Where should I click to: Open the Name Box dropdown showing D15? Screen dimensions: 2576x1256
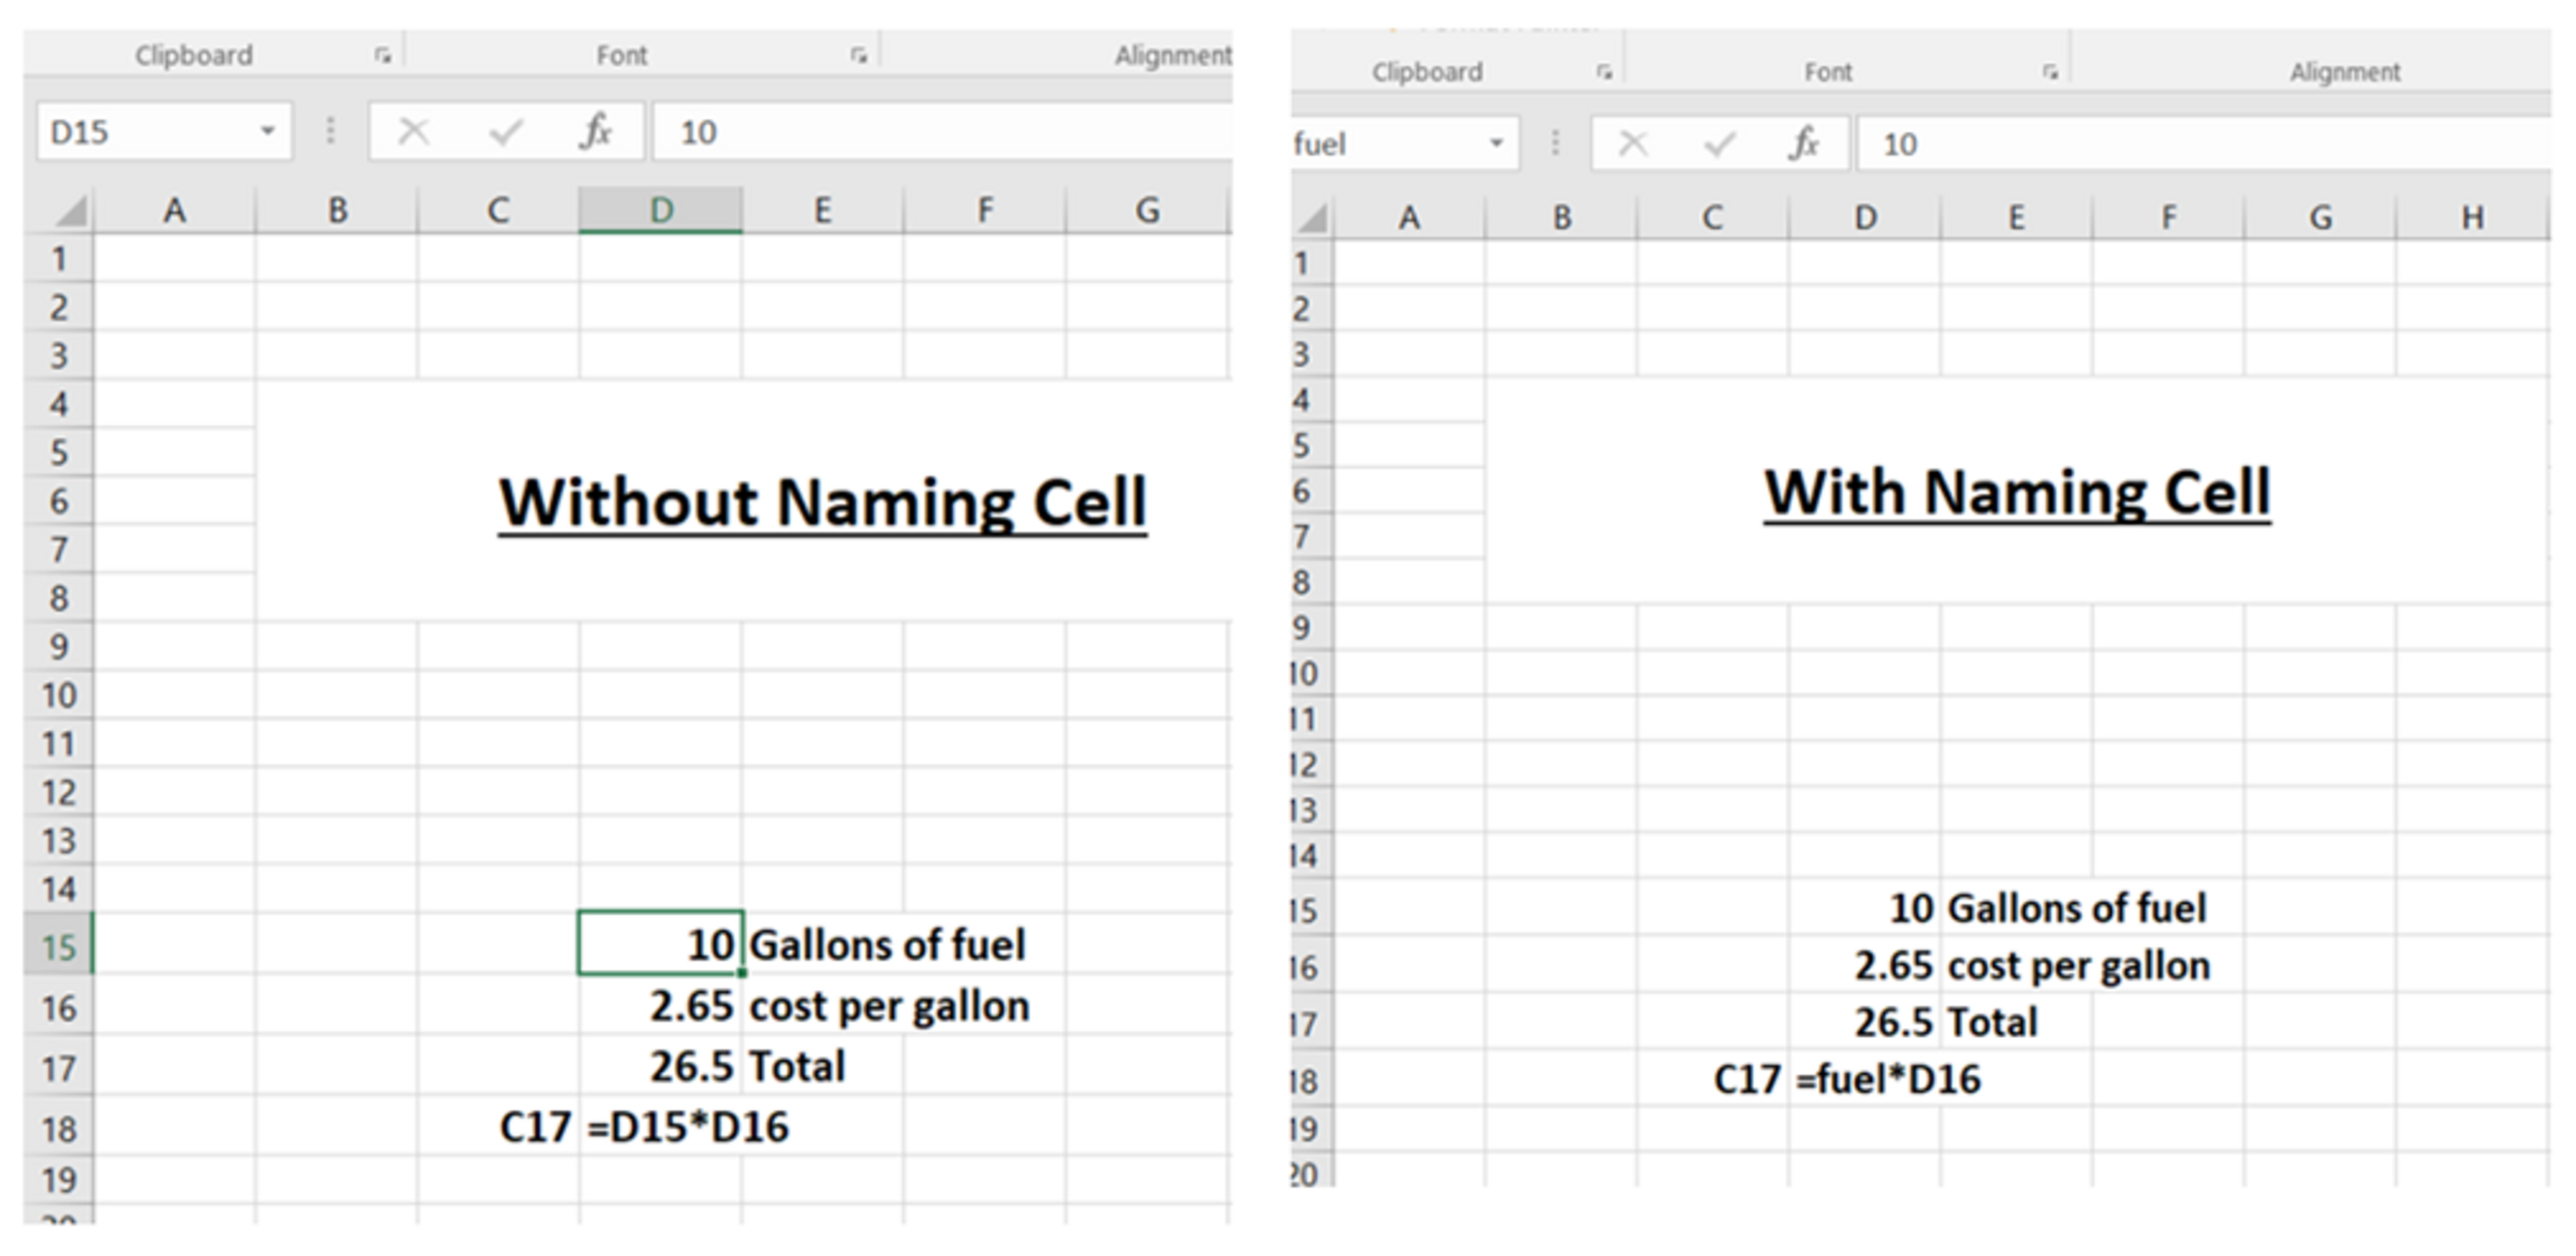pyautogui.click(x=268, y=130)
